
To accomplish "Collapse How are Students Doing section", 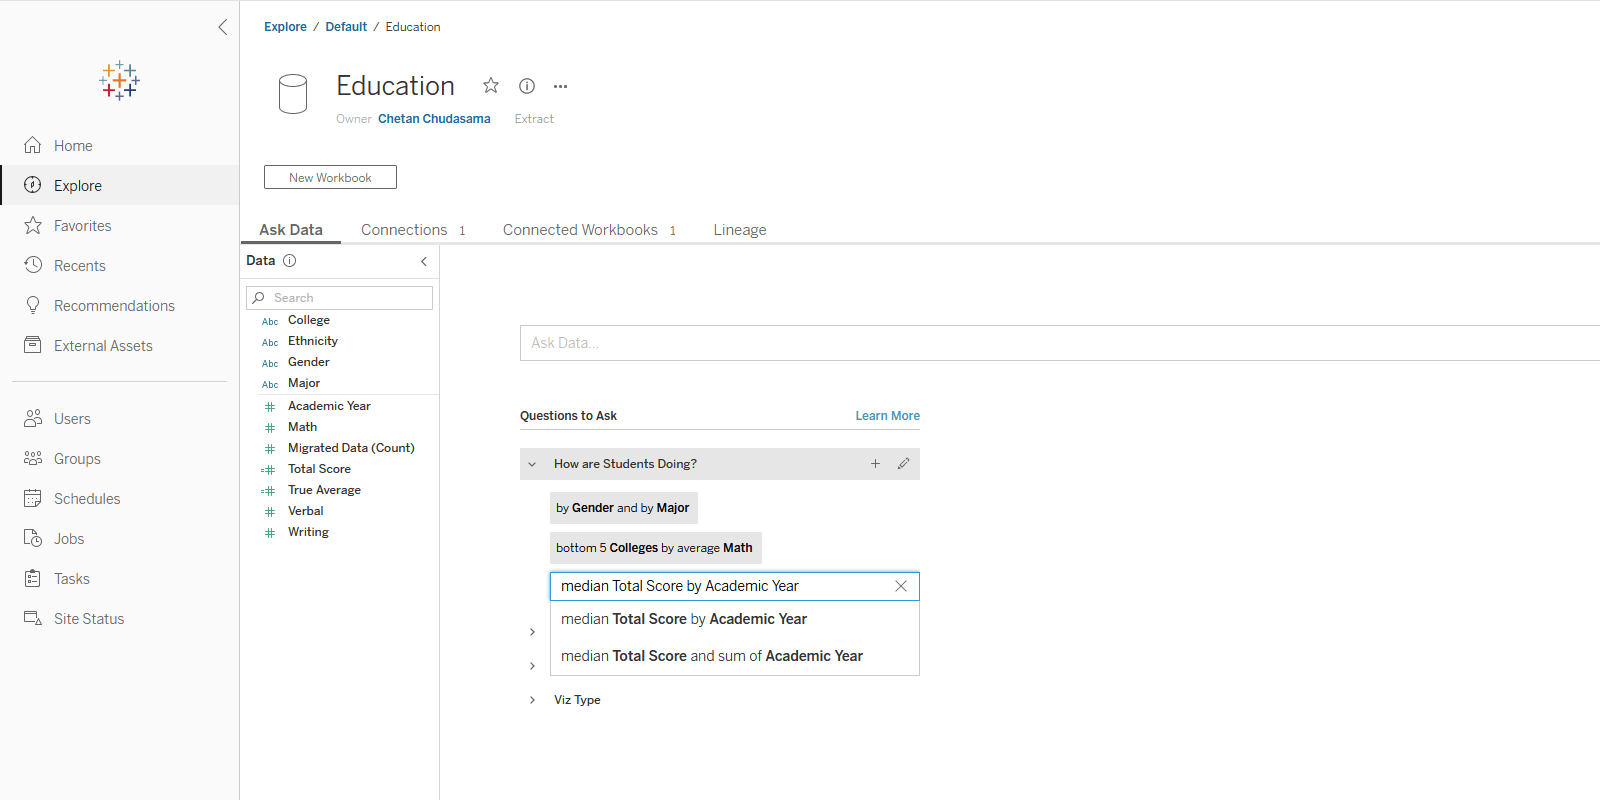I will pyautogui.click(x=532, y=464).
